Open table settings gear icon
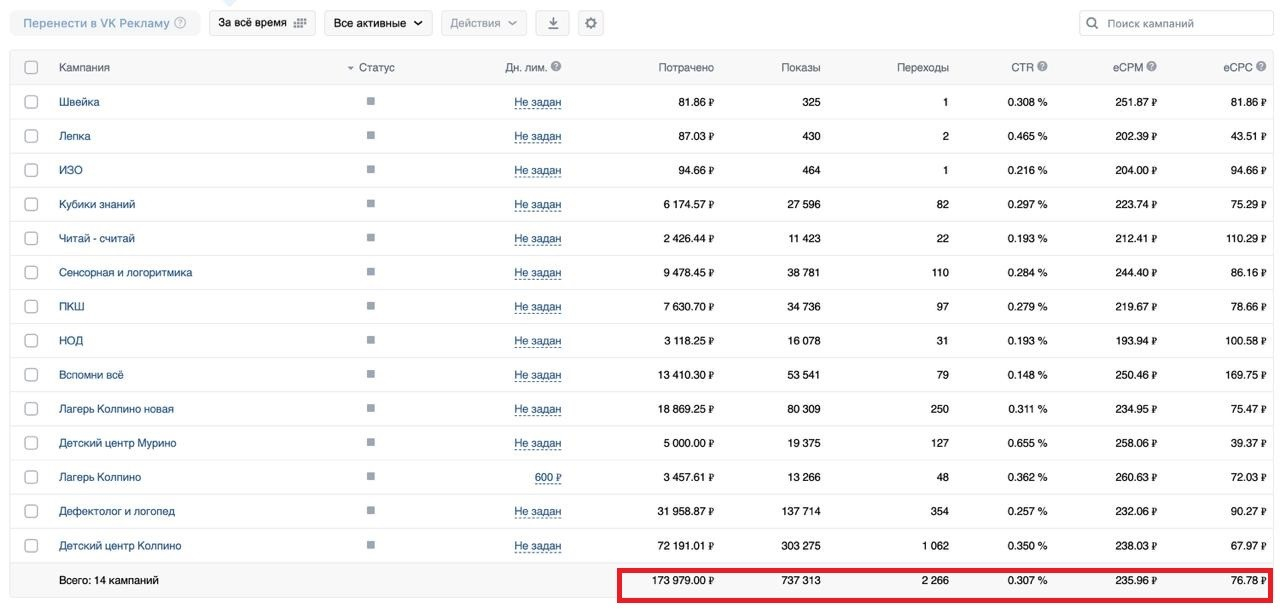Screen dimensions: 1280x610 click(x=590, y=23)
